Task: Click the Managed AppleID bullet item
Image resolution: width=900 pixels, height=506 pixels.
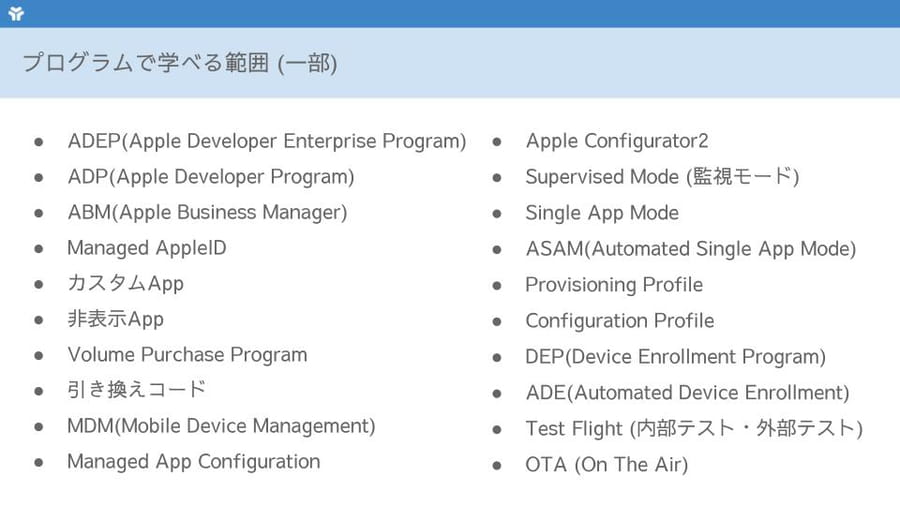Action: 147,248
